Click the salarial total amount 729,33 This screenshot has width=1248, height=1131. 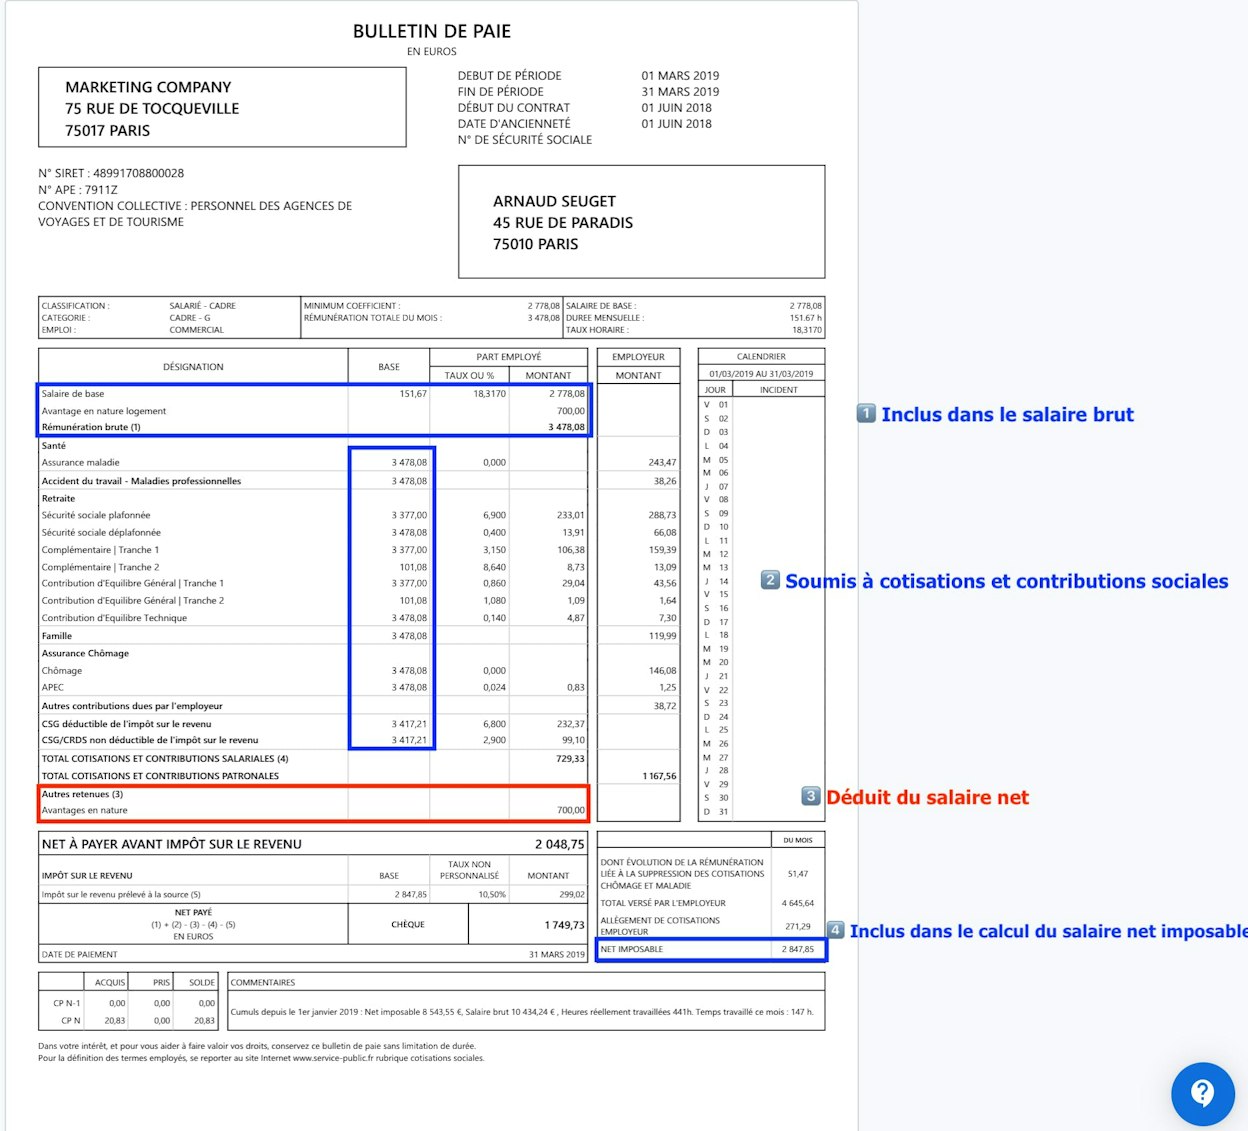point(570,759)
